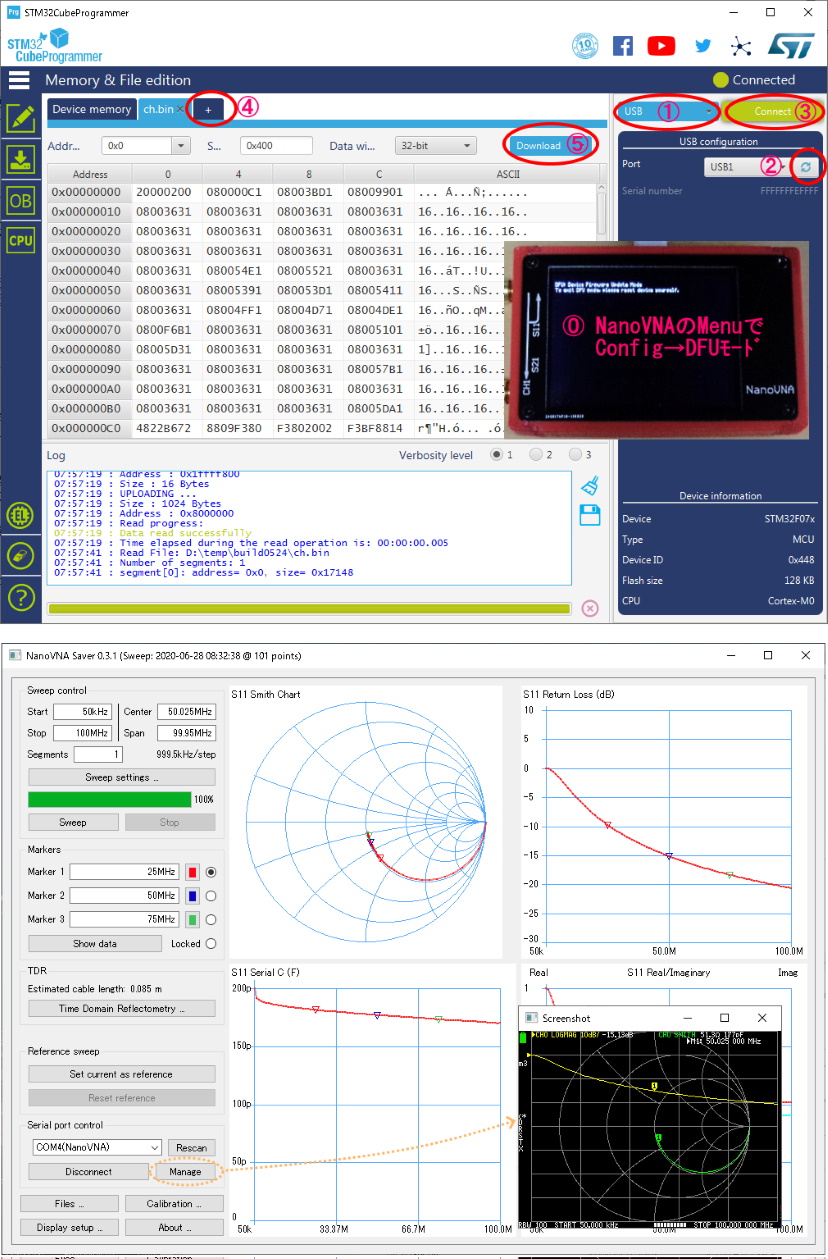Pick the green Marker 3 color swatch

pos(191,920)
